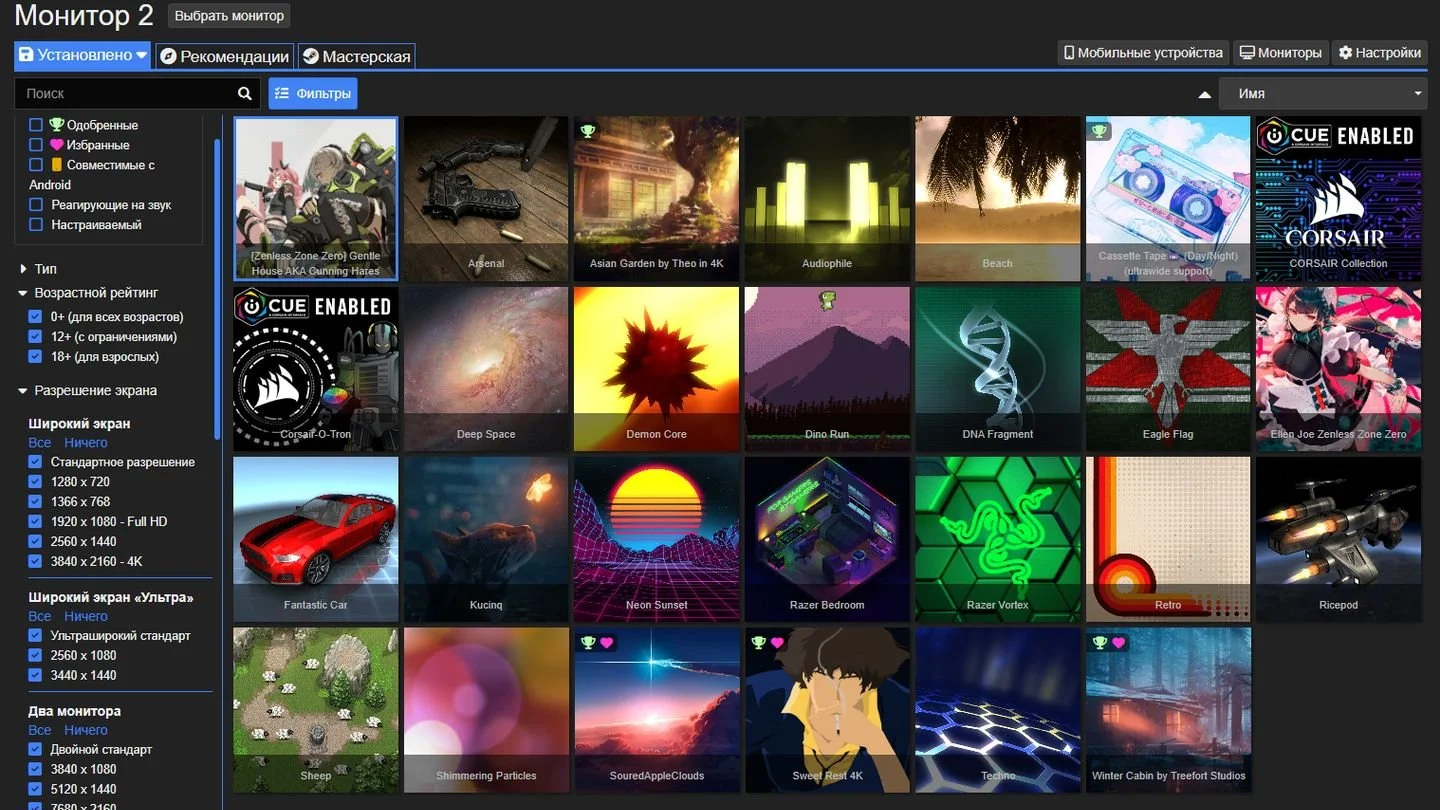Toggle the 1920 x 1080 Full HD checkbox

pyautogui.click(x=36, y=521)
